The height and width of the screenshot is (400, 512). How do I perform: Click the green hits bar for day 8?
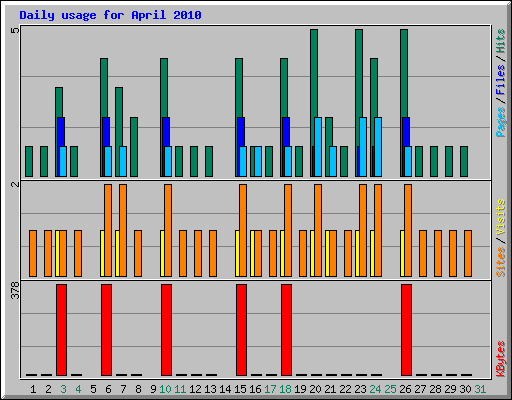pyautogui.click(x=134, y=147)
